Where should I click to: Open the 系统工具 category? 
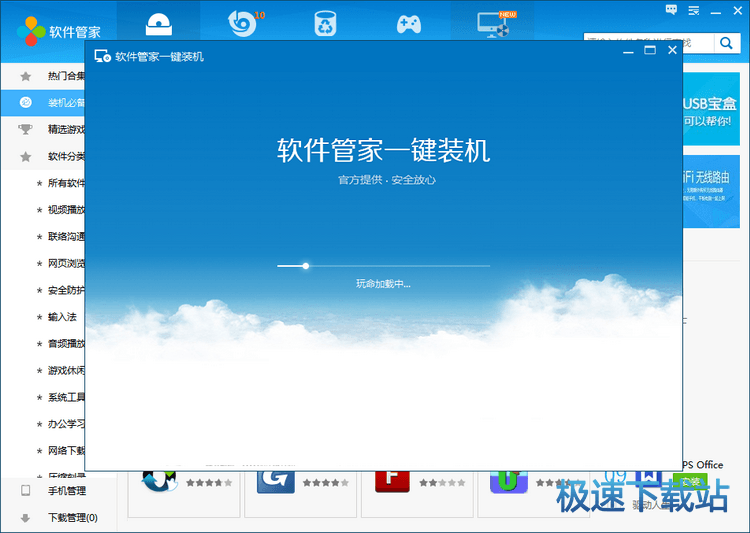pyautogui.click(x=66, y=397)
